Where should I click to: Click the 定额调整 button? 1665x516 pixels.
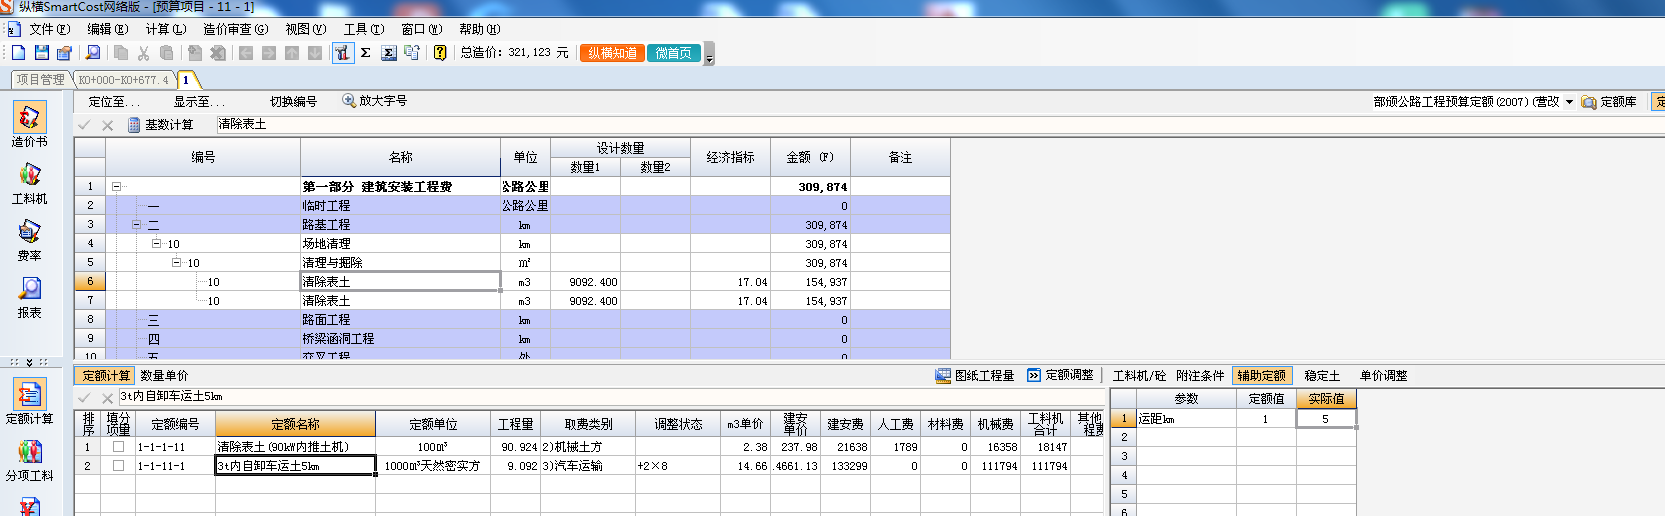(x=1060, y=376)
